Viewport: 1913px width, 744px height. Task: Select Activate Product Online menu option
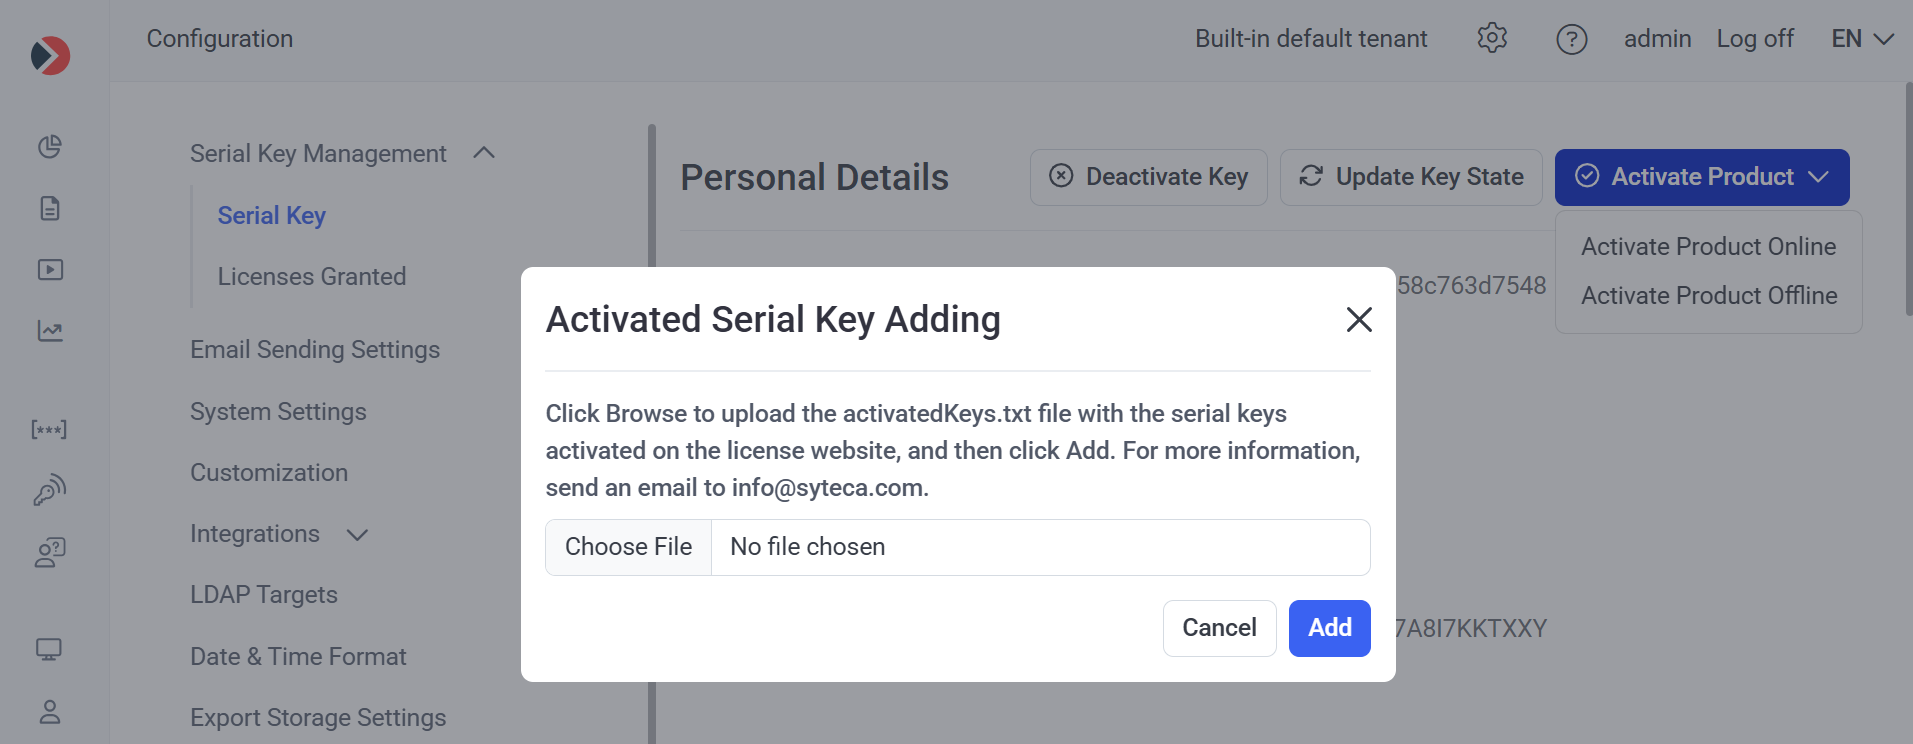click(1708, 247)
